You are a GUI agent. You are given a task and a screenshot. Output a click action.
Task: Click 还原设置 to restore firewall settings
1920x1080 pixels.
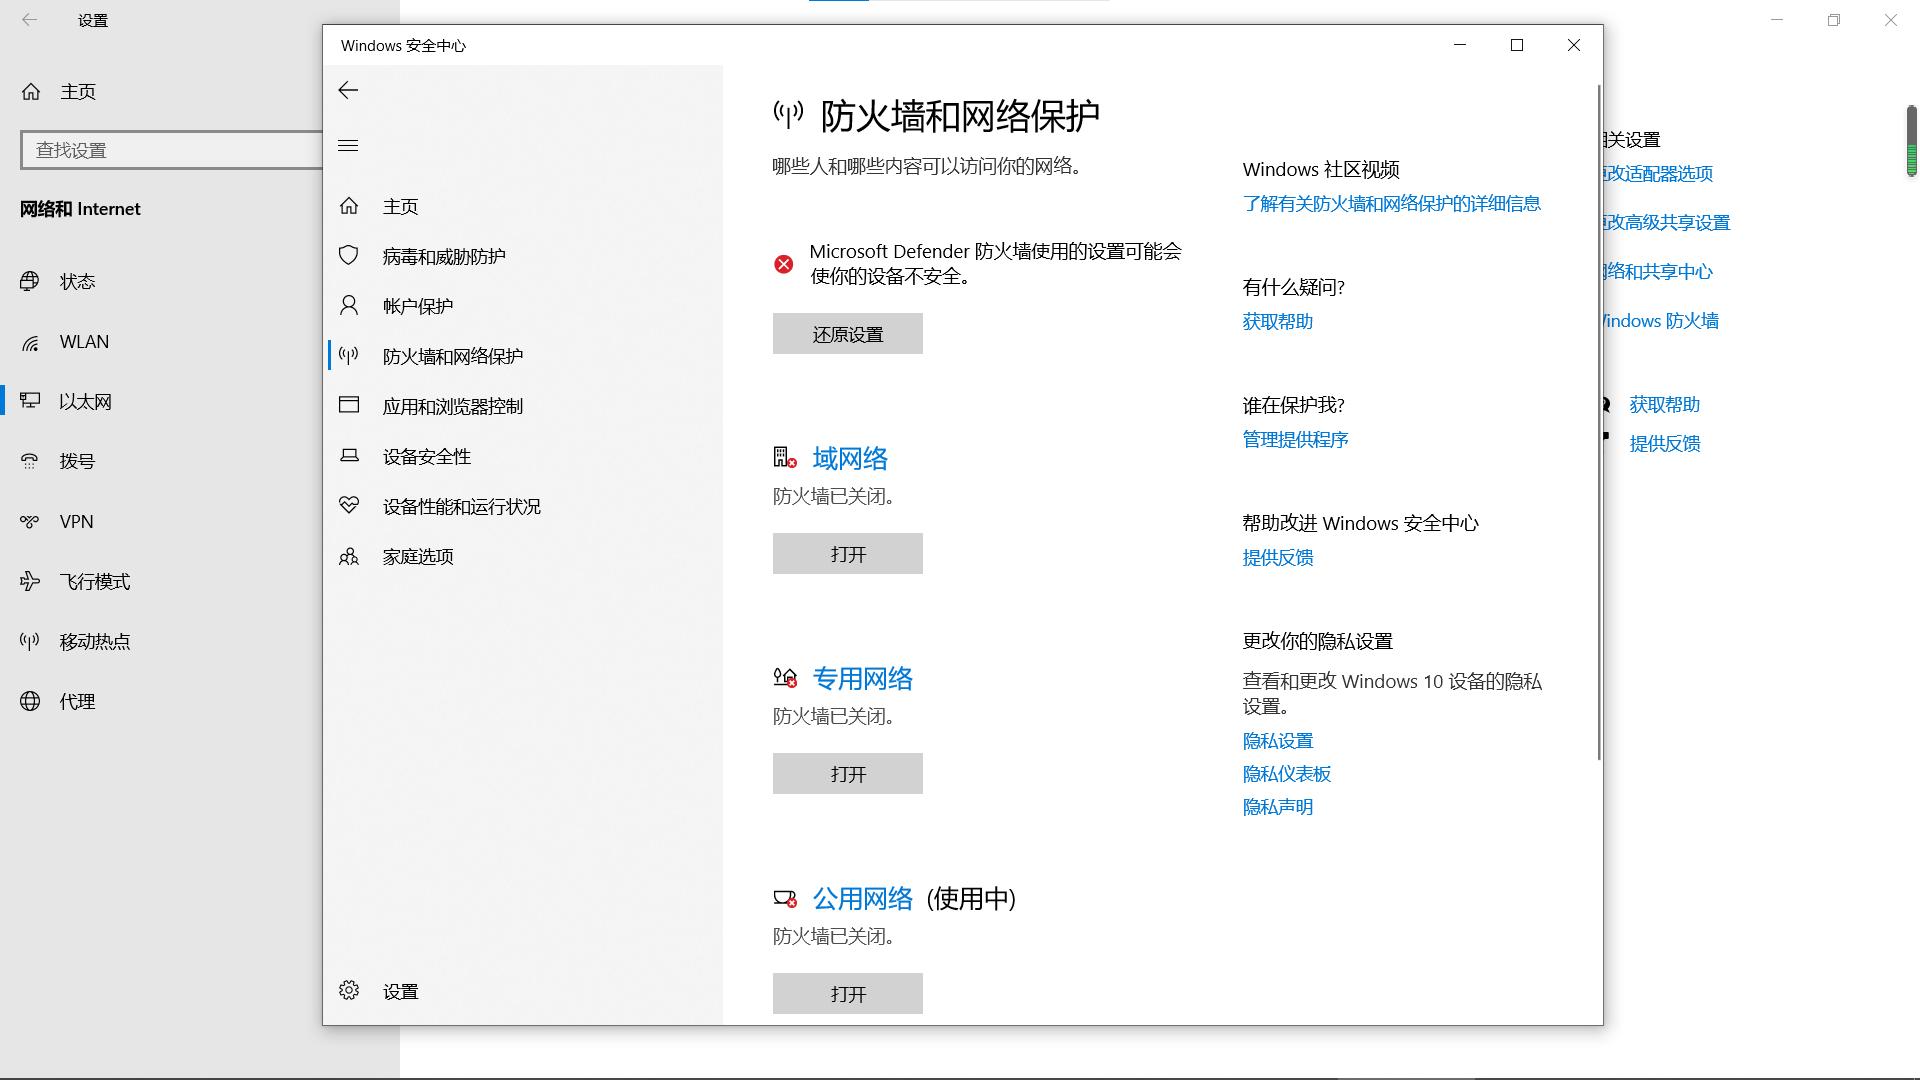point(847,333)
